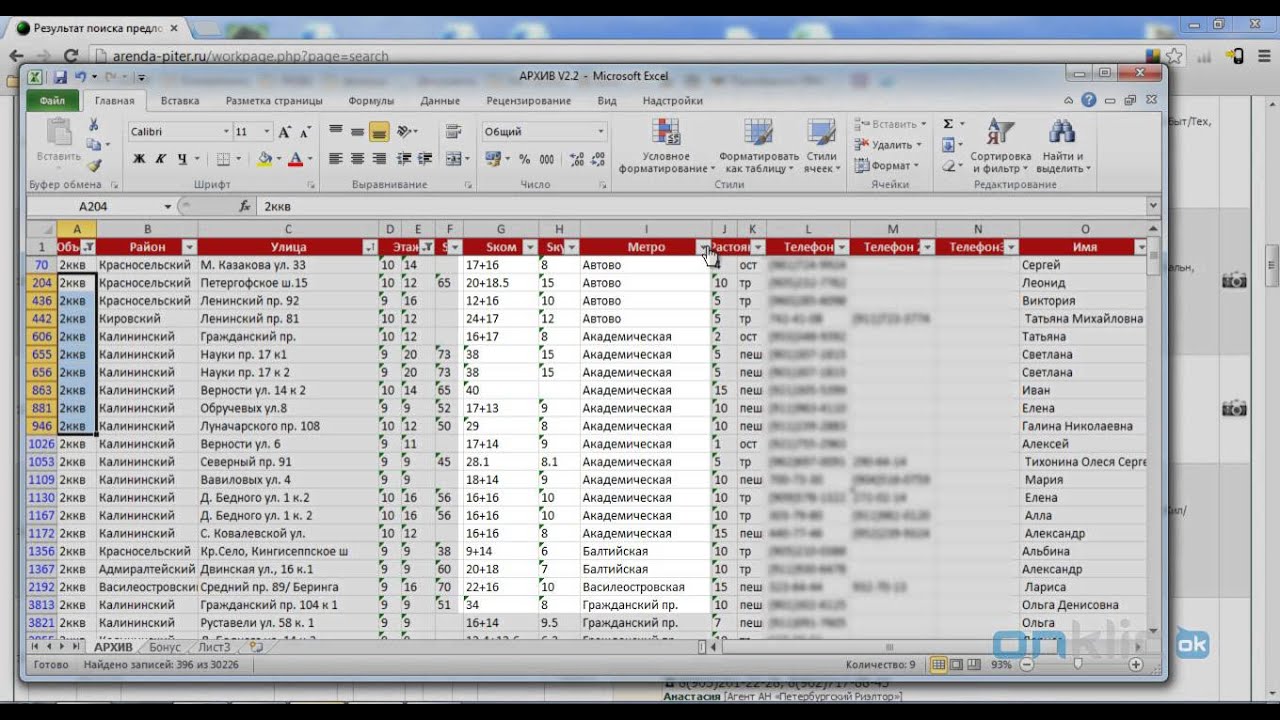
Task: Copy the selection via the copy icon
Action: tap(93, 145)
